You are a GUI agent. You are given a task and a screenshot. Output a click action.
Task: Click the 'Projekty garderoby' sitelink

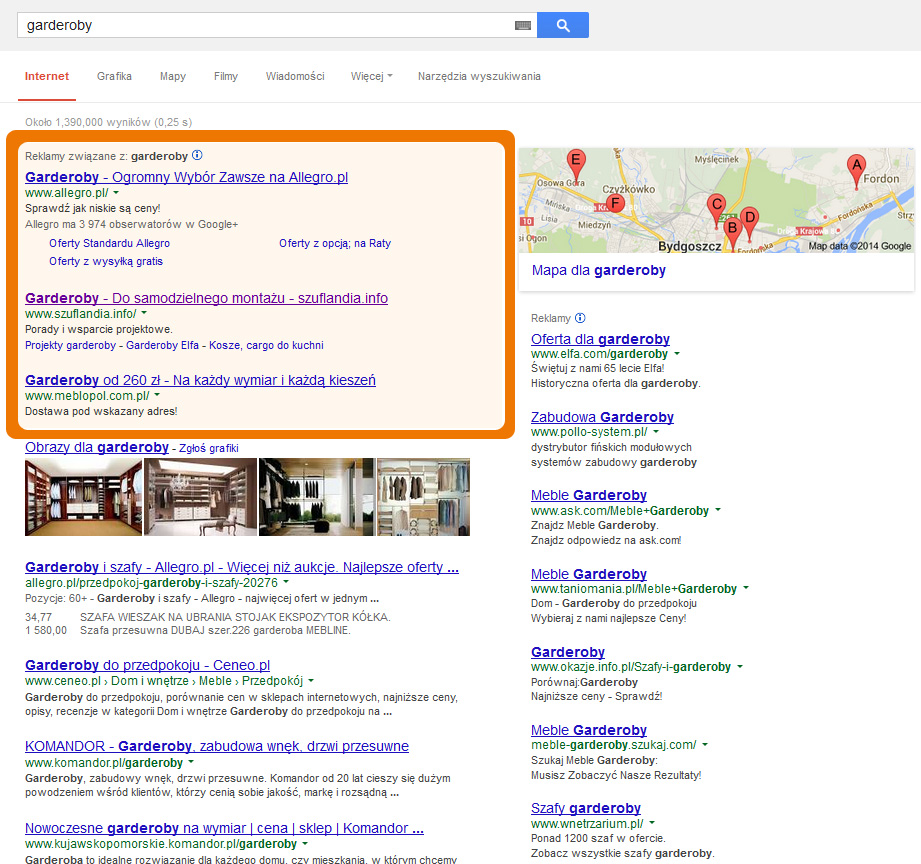coord(70,345)
